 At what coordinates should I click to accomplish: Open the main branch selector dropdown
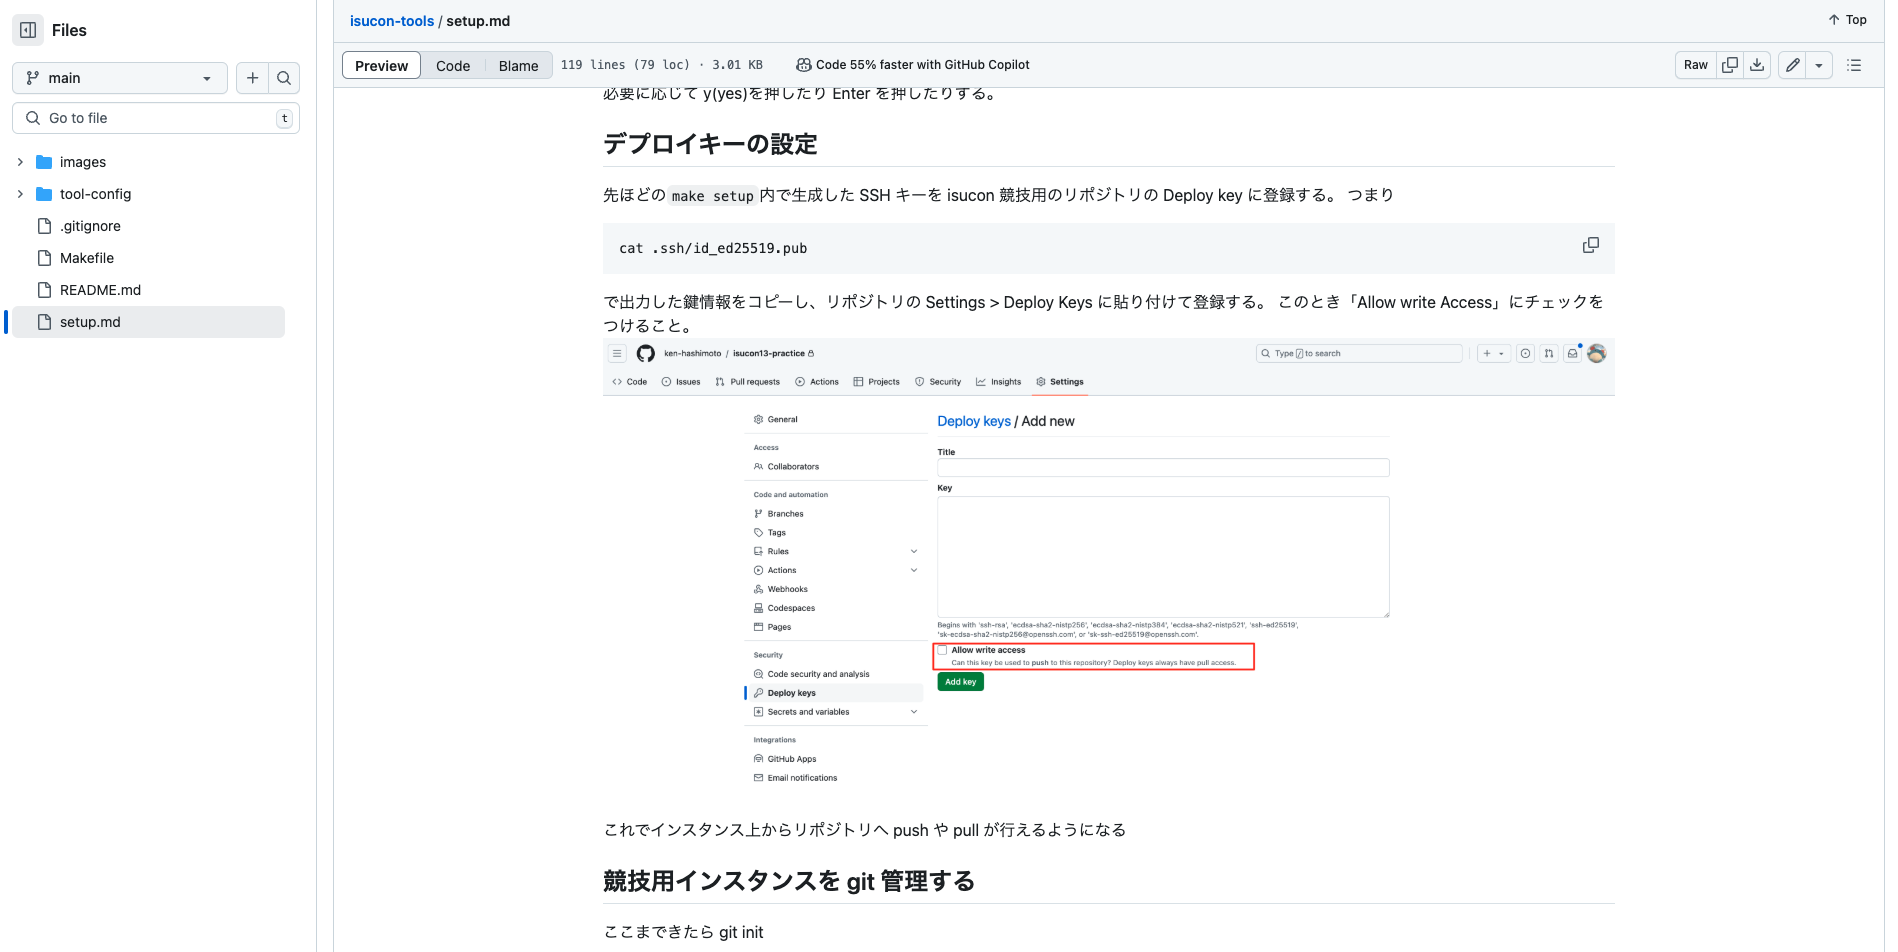[119, 77]
